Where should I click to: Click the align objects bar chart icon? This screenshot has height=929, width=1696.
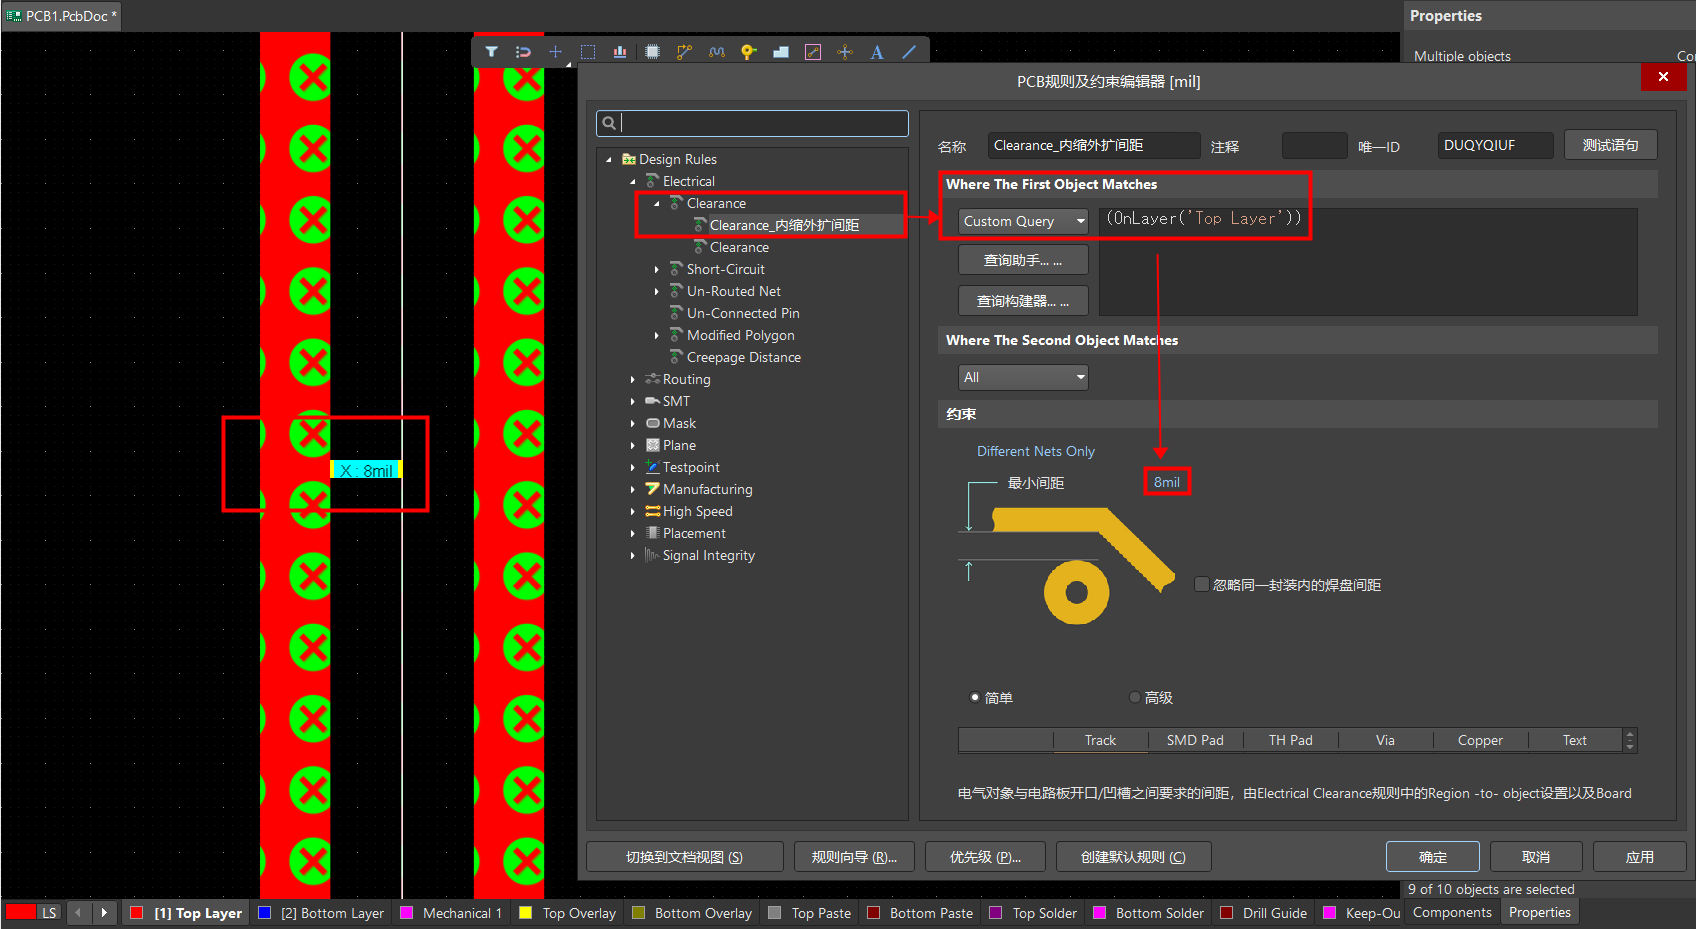tap(620, 52)
